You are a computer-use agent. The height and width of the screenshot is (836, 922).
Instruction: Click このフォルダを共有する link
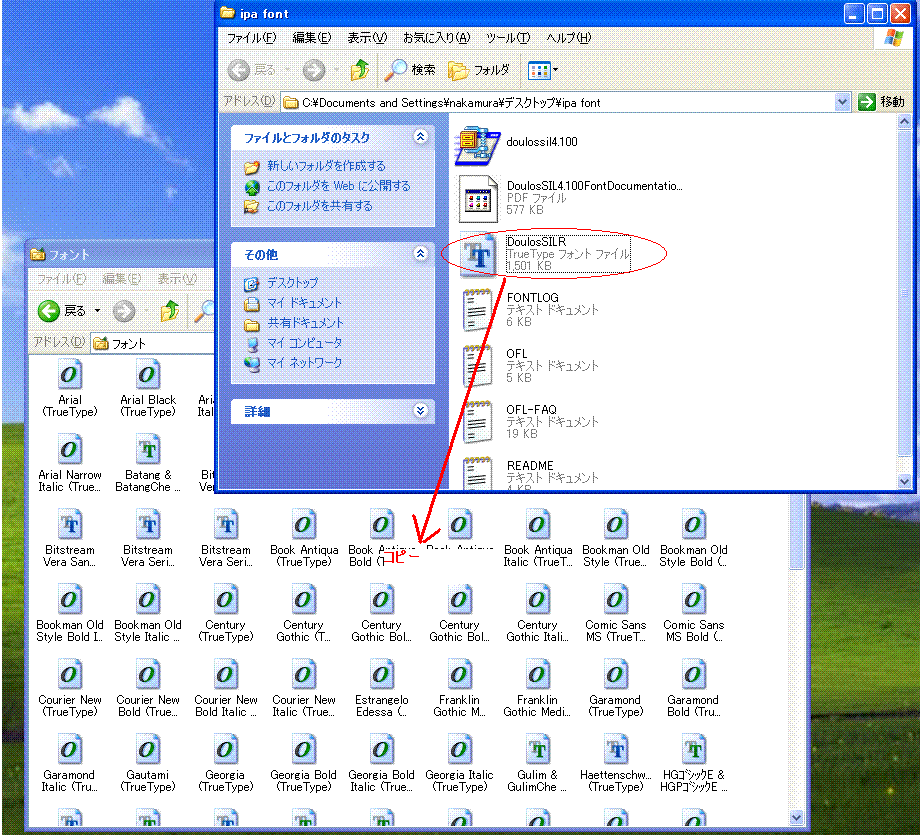[319, 206]
